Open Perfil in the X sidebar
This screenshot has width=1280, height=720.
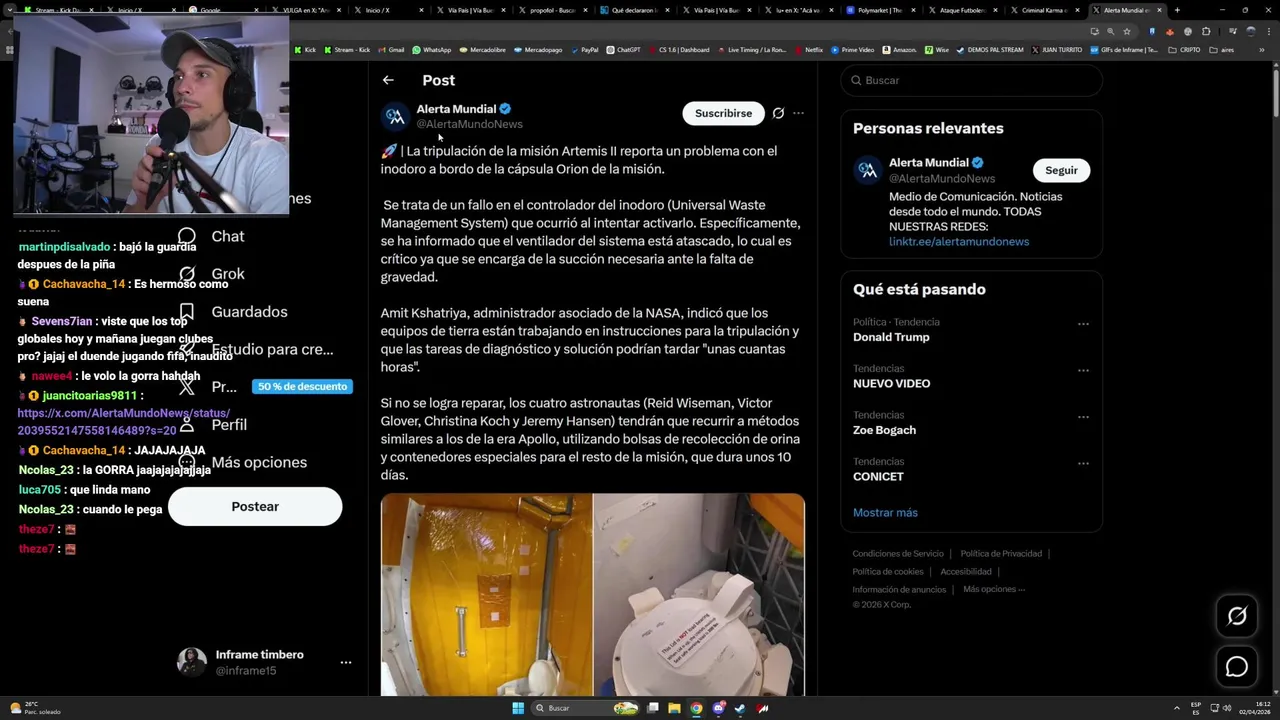pyautogui.click(x=213, y=424)
